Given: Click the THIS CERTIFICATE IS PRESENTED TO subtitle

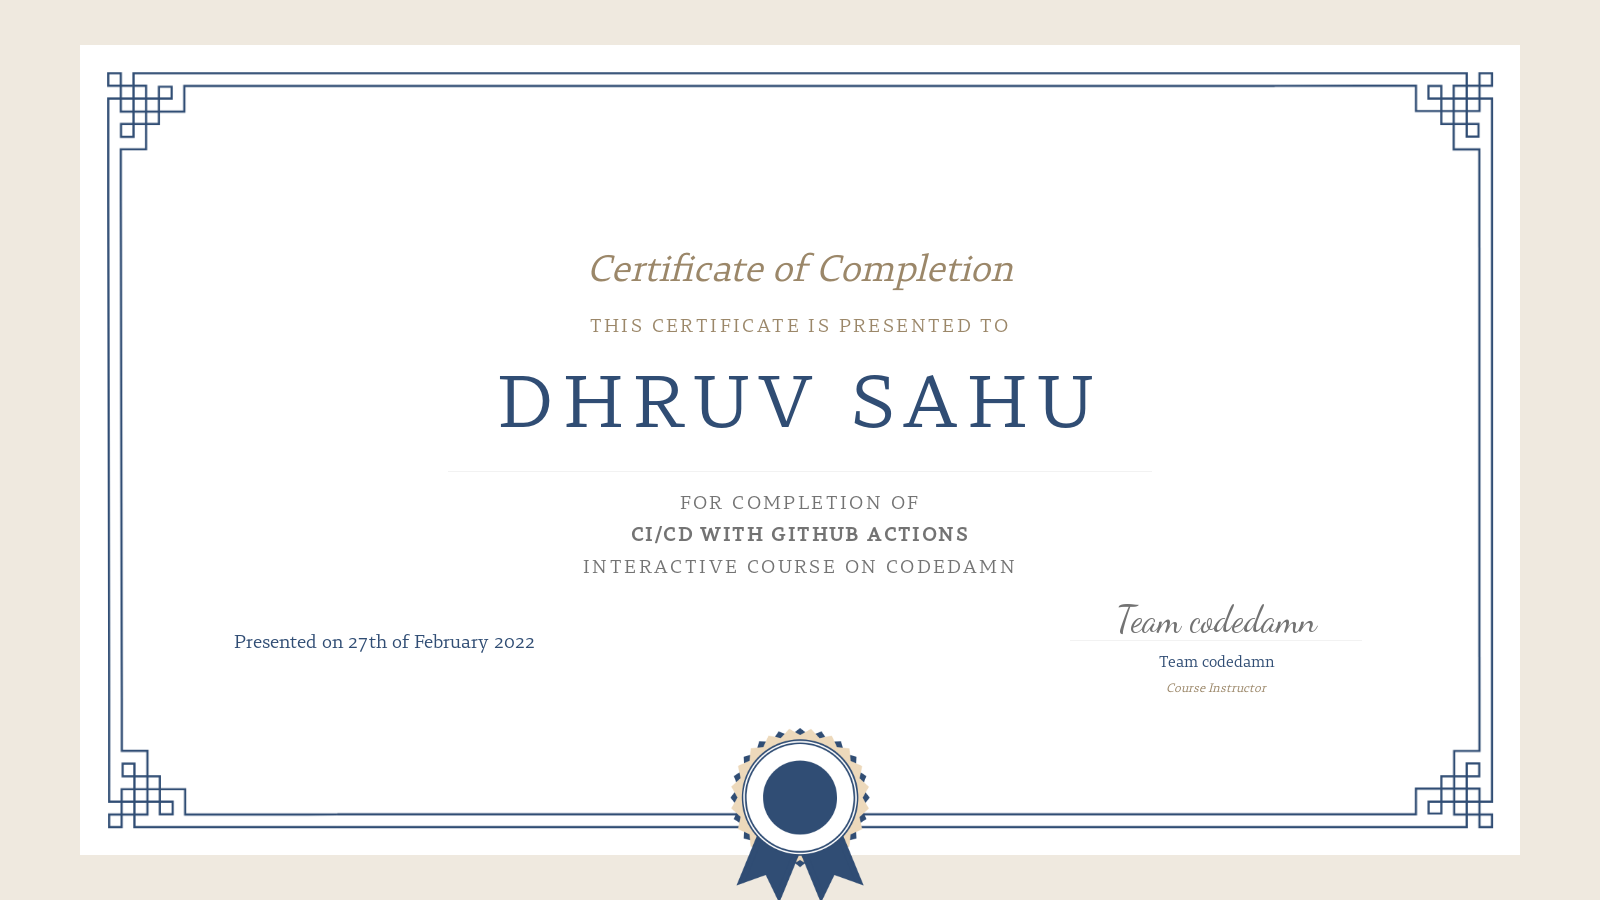Looking at the screenshot, I should tap(799, 325).
